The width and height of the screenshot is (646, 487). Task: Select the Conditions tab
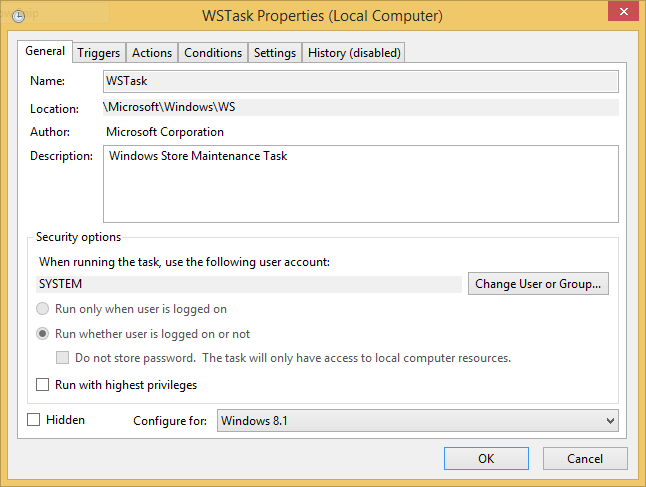[213, 53]
